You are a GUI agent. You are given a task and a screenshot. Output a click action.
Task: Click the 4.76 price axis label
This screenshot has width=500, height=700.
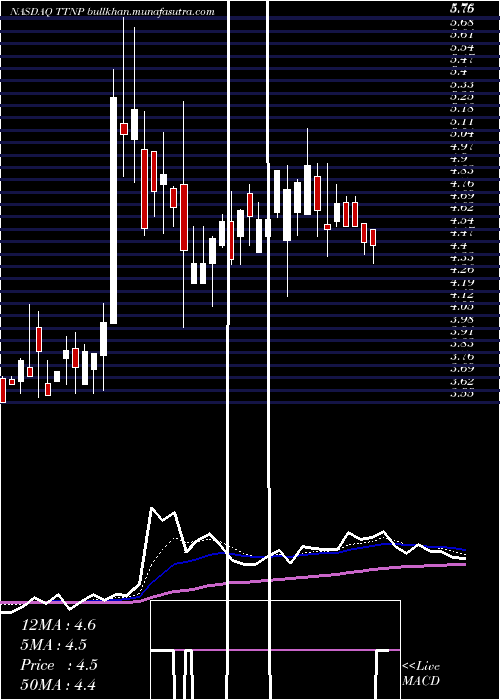click(x=462, y=183)
